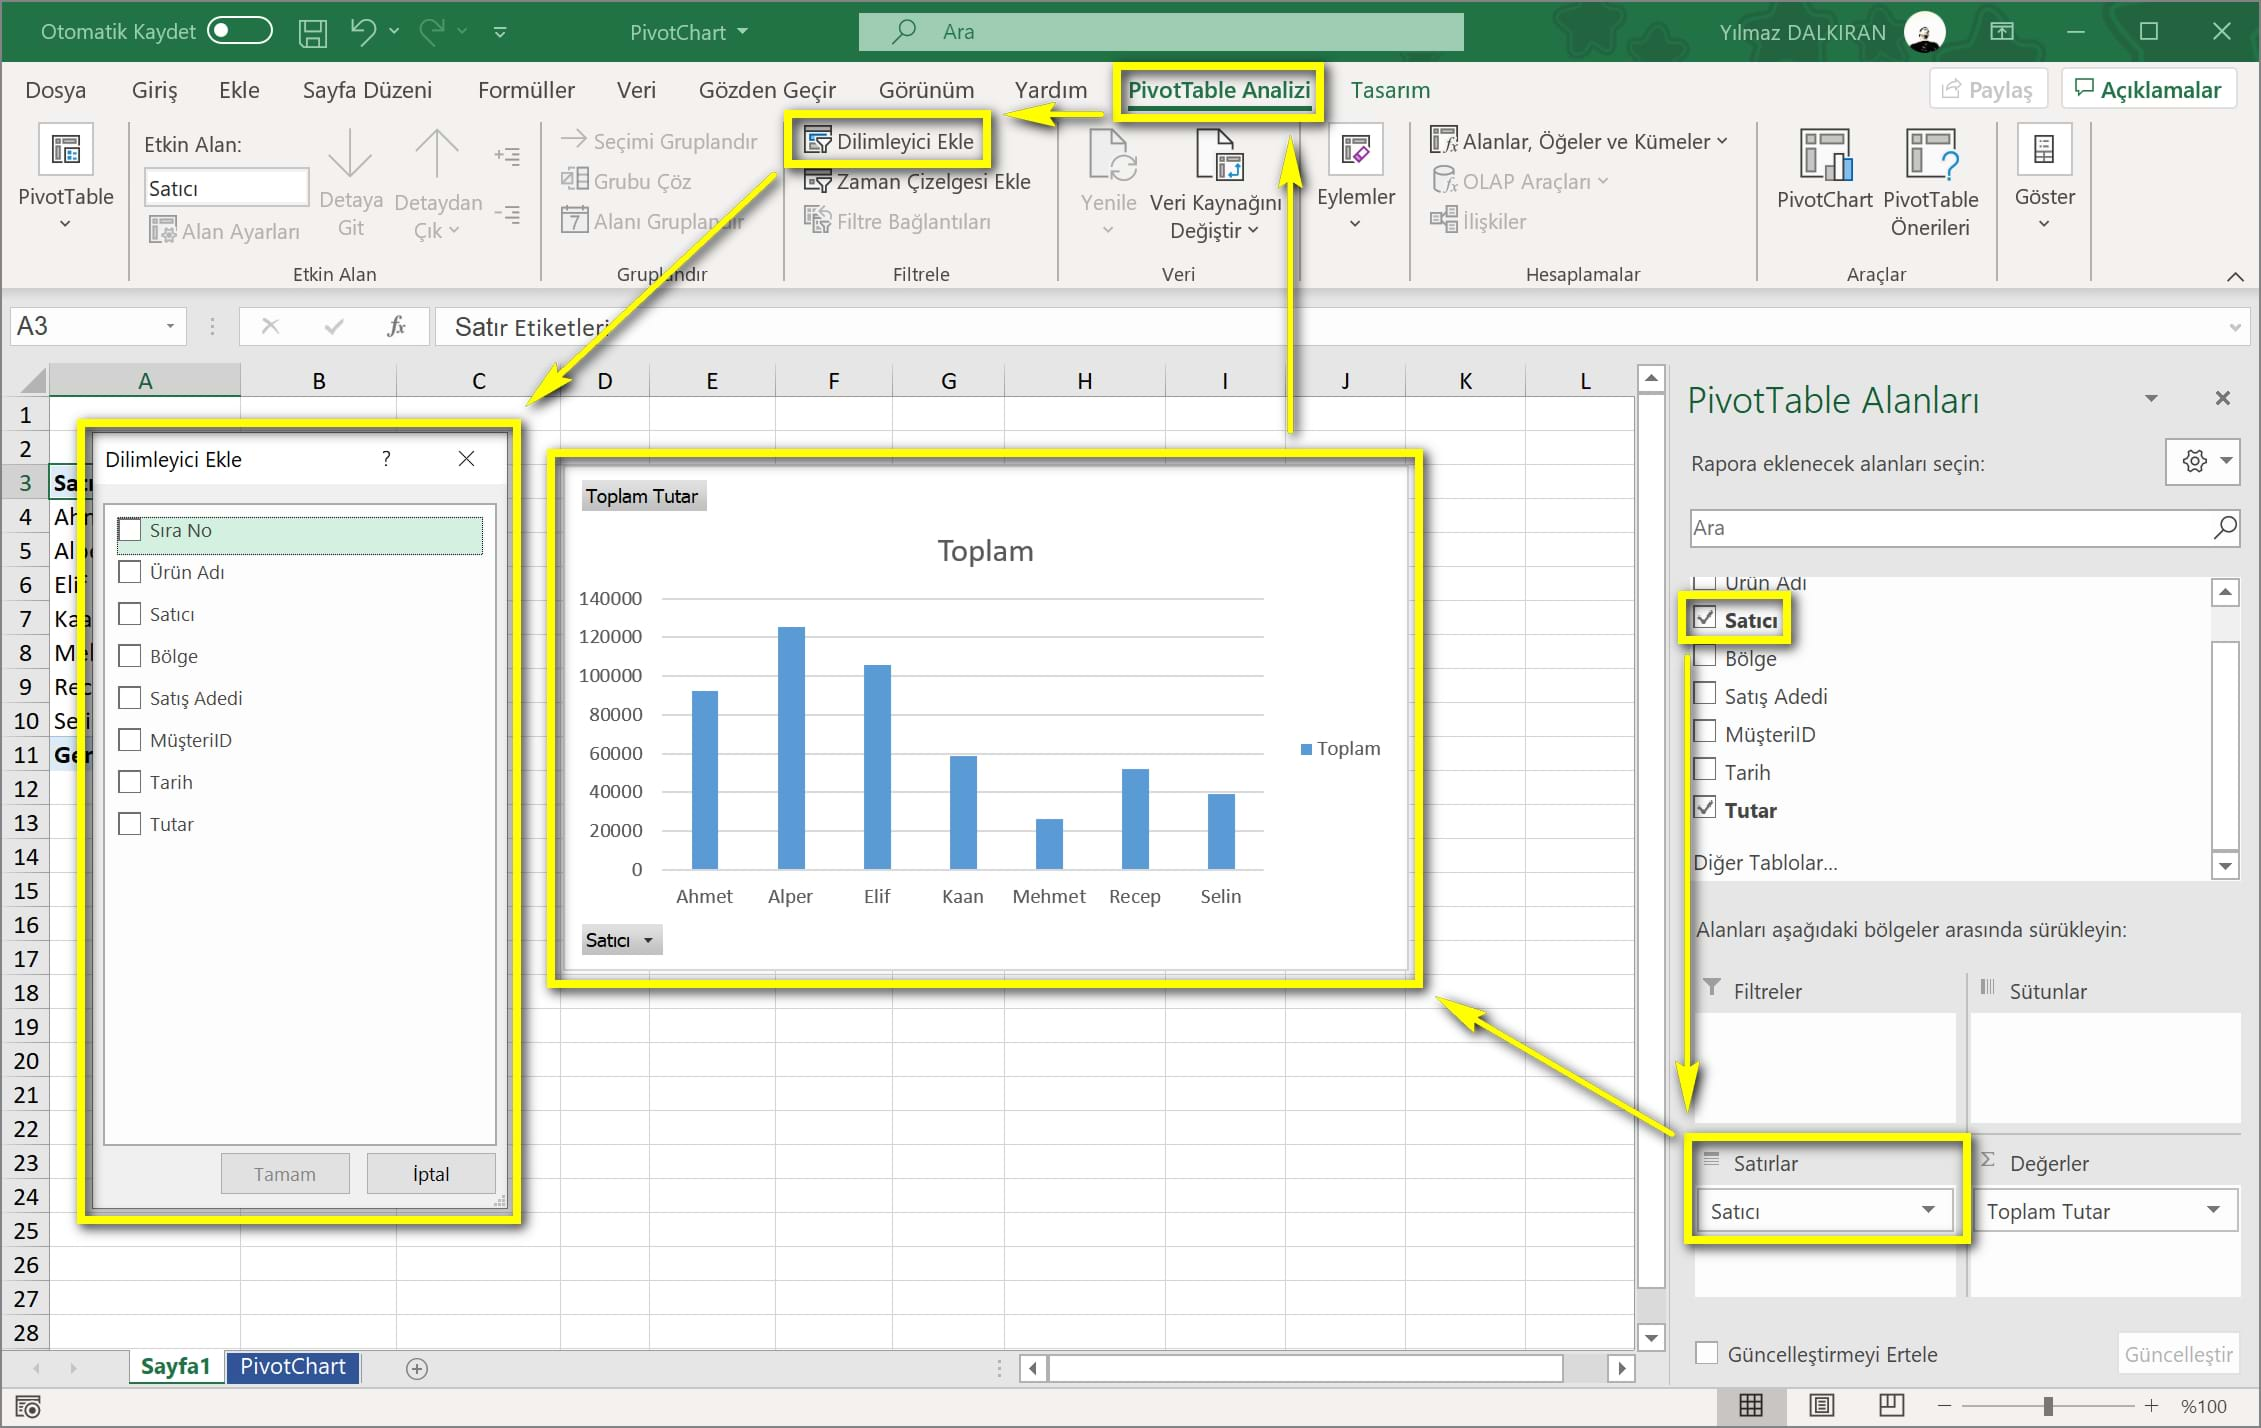Image resolution: width=2261 pixels, height=1428 pixels.
Task: Check Satış Adedi in slicer dialog
Action: 129,698
